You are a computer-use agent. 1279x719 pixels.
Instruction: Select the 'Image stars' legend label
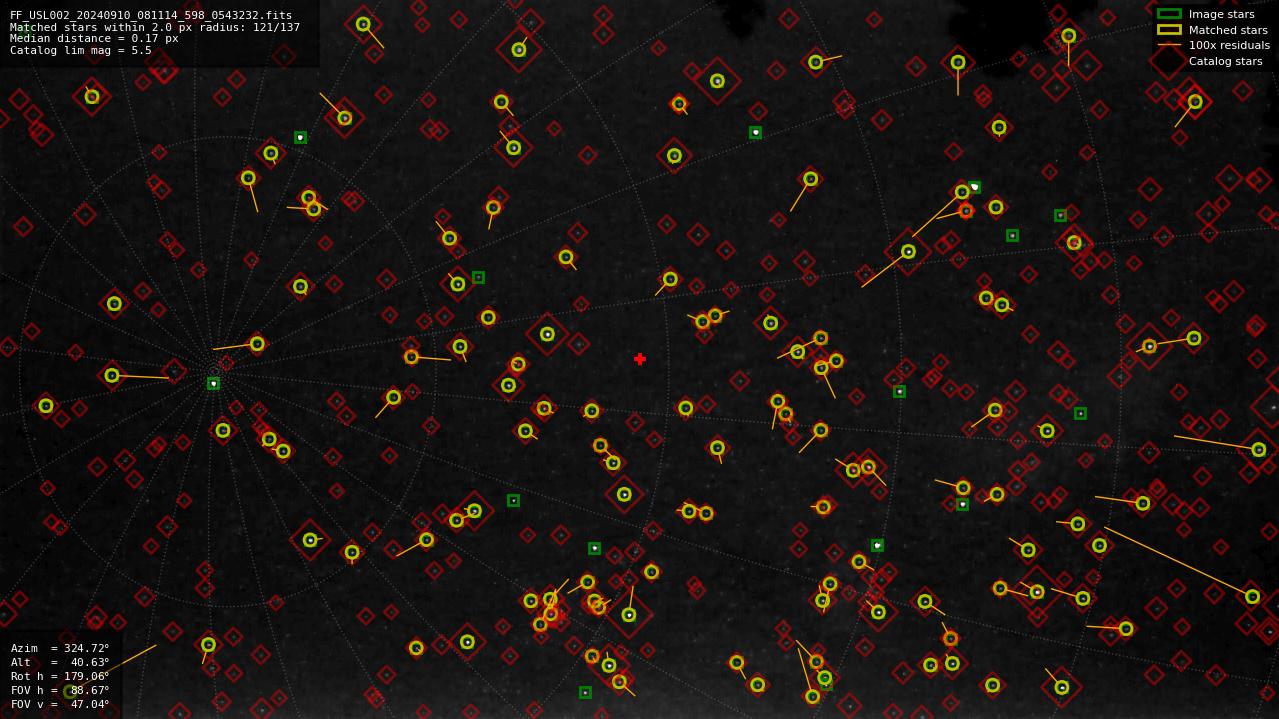(1221, 14)
